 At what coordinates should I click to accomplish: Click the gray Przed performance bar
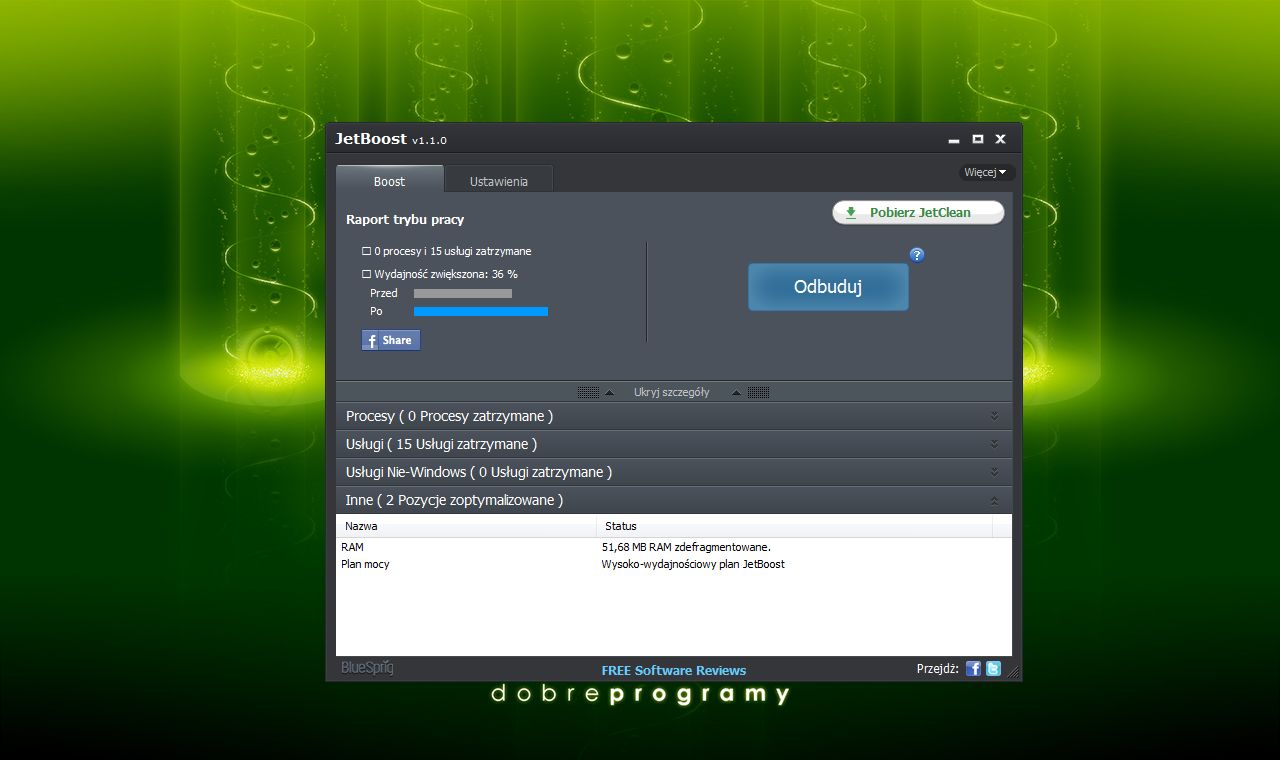click(x=463, y=294)
